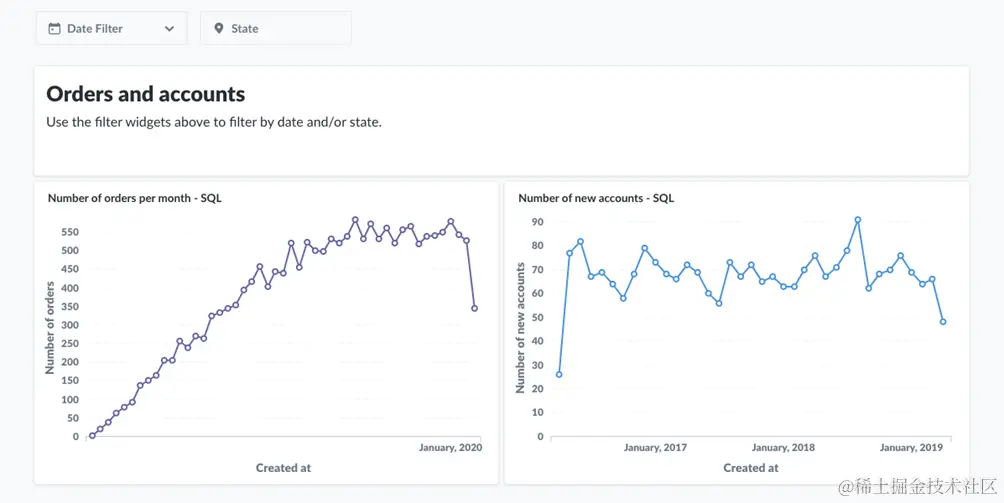Click the final data point on accounts chart

point(943,322)
